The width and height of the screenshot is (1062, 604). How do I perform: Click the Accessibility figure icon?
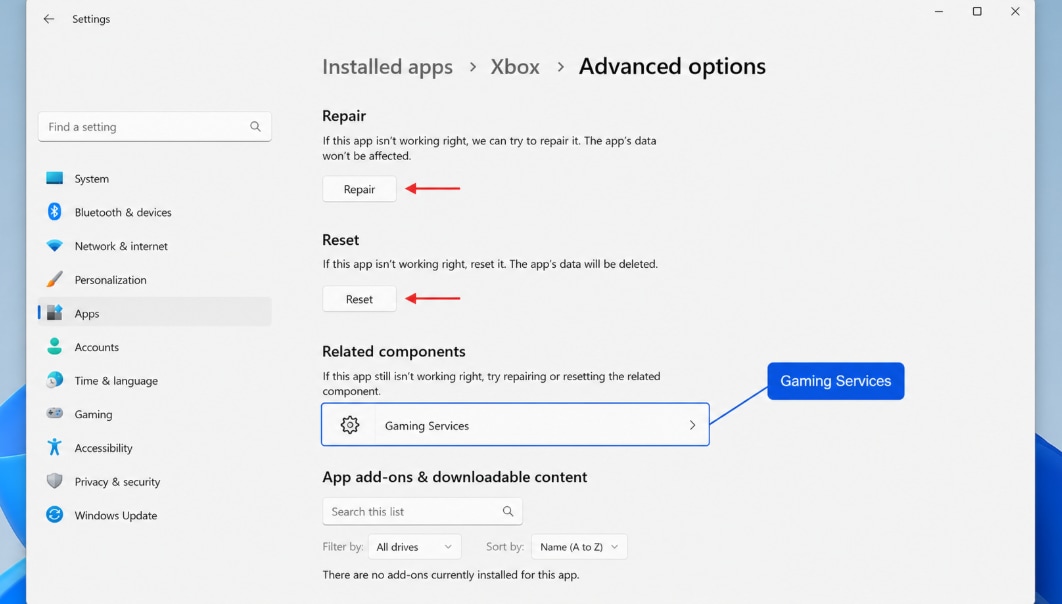point(55,447)
